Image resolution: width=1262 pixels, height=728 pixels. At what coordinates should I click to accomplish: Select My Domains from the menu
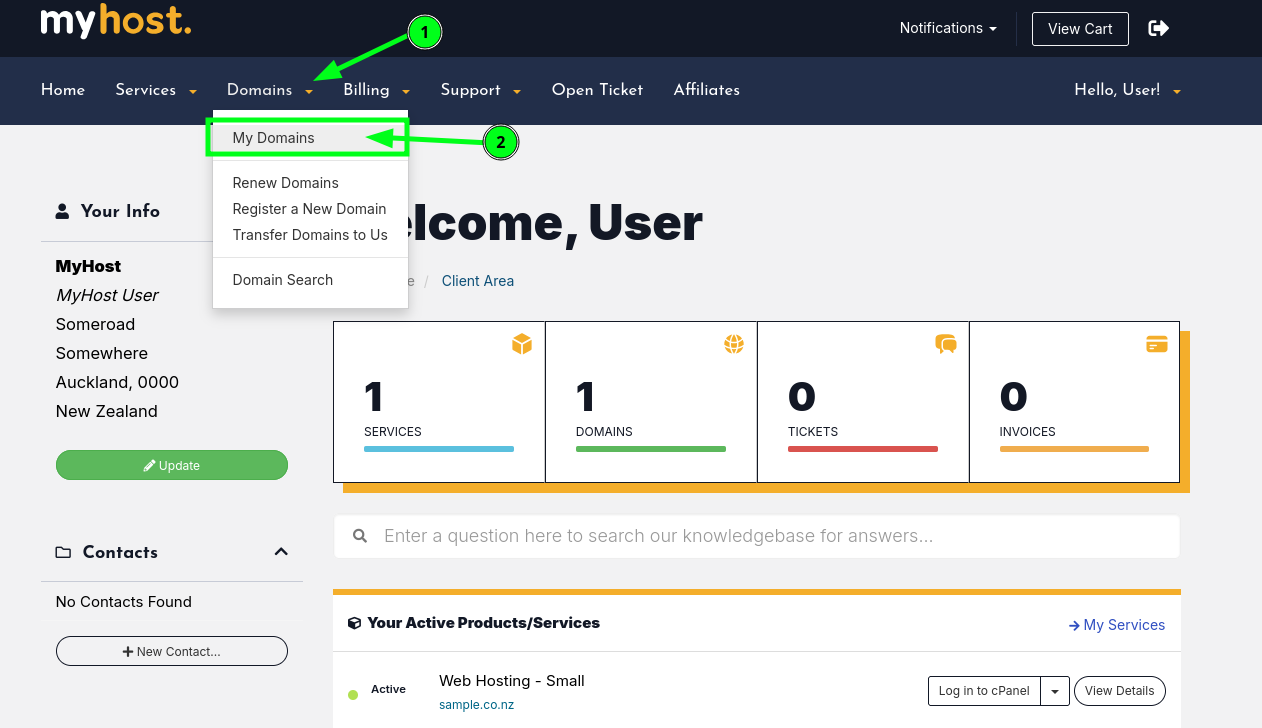(x=273, y=138)
